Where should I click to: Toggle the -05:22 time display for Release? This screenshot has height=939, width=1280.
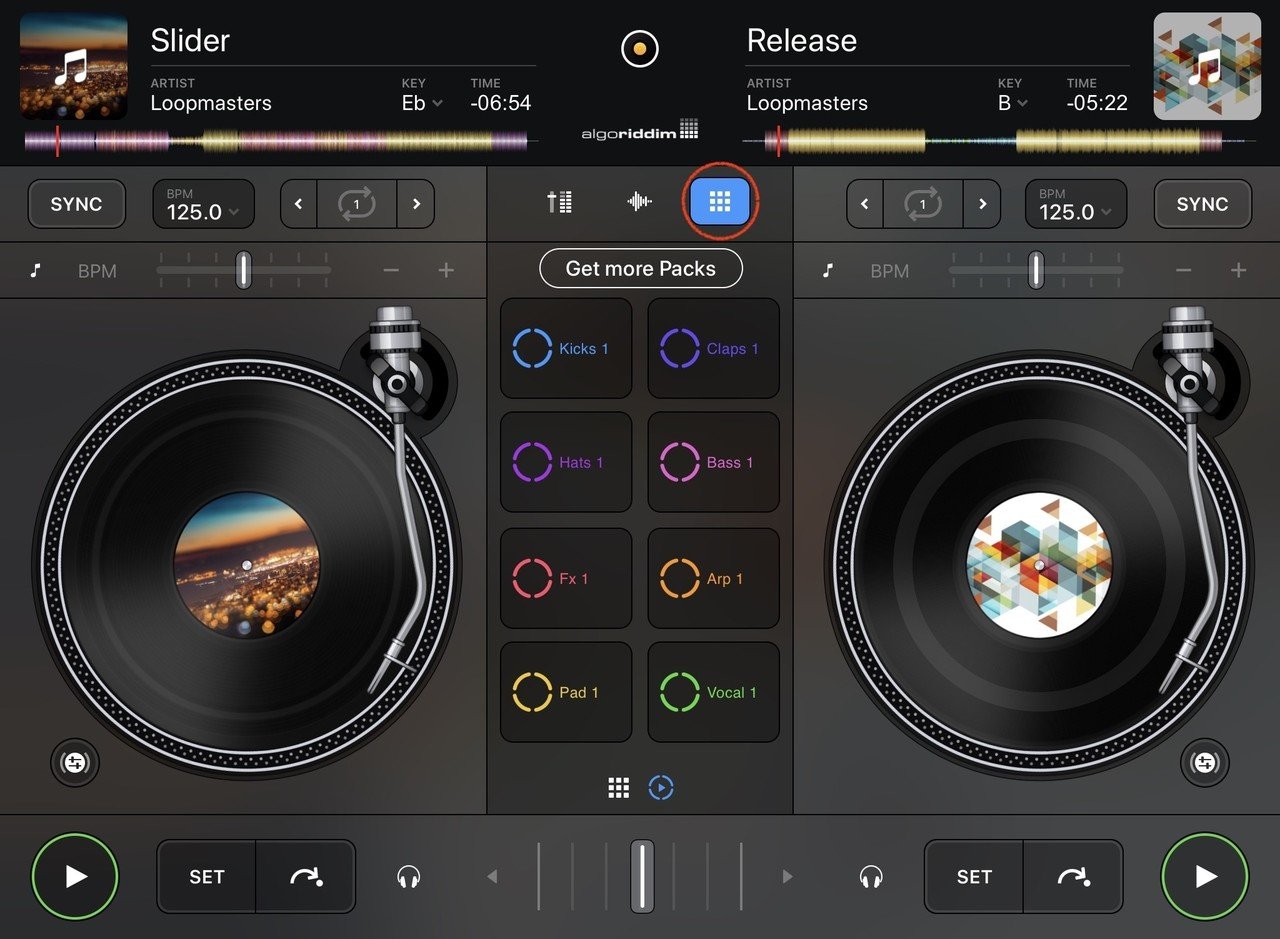(1097, 103)
